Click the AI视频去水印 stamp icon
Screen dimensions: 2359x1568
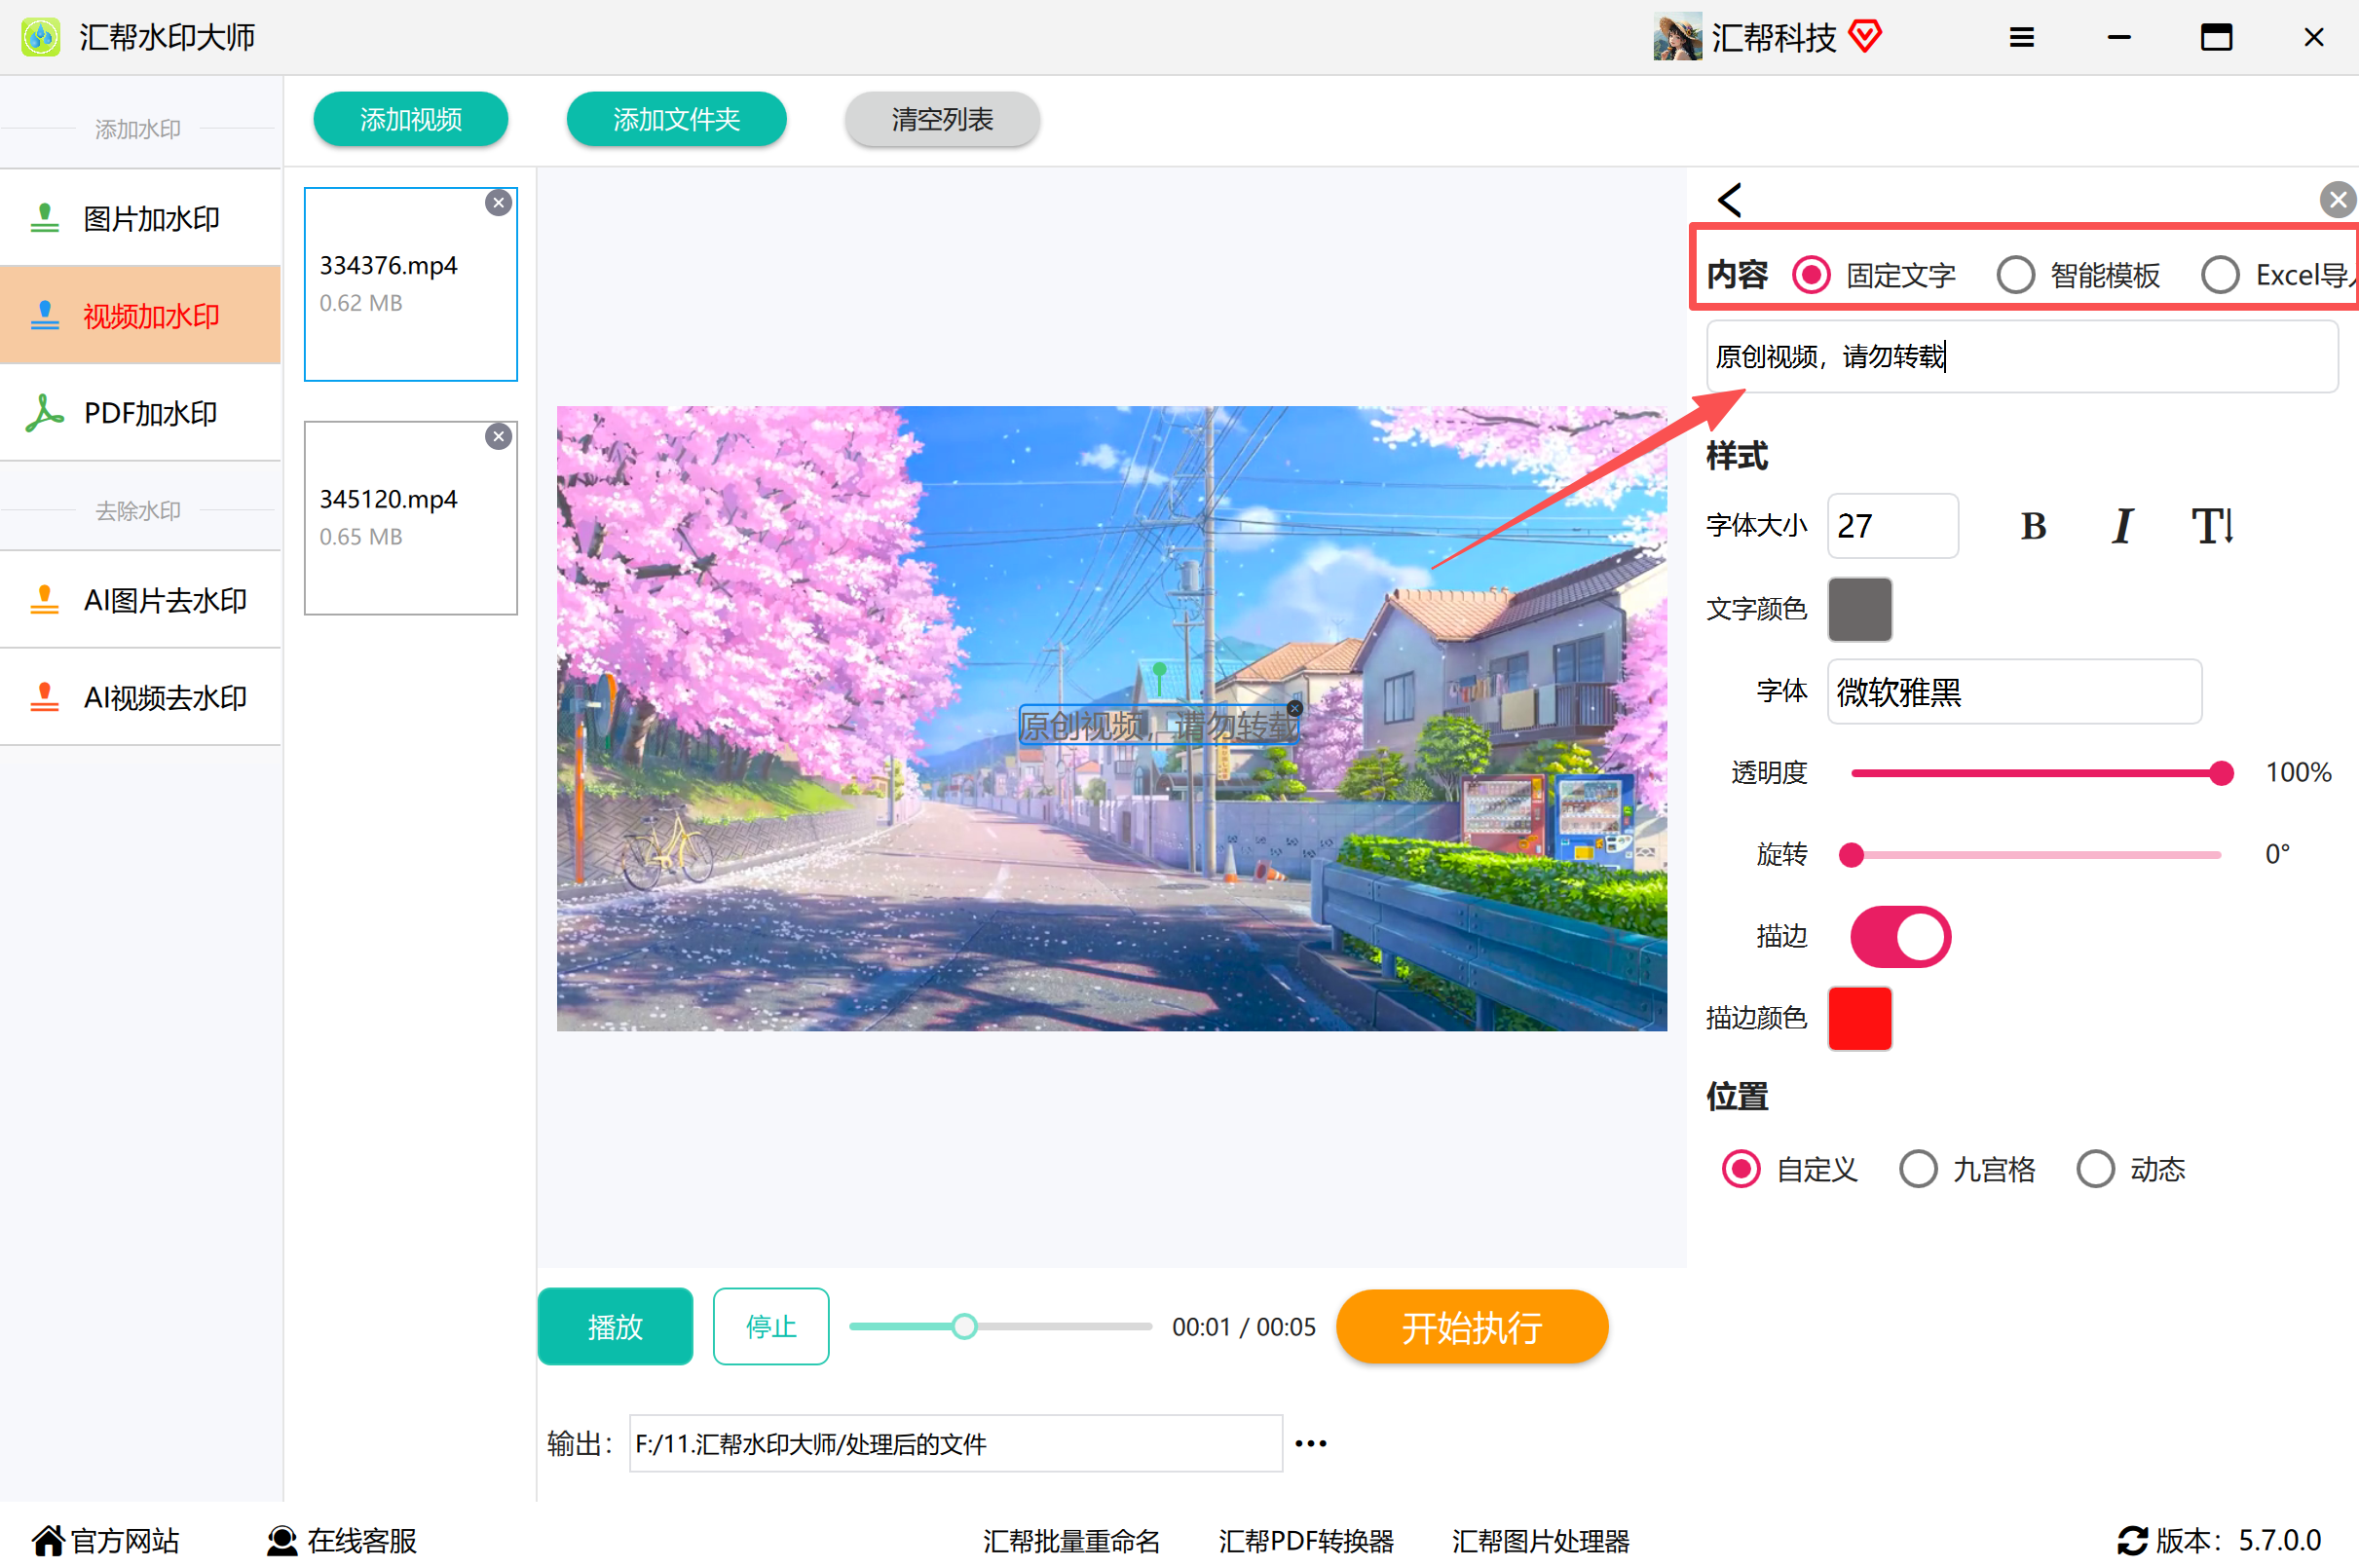click(x=44, y=697)
